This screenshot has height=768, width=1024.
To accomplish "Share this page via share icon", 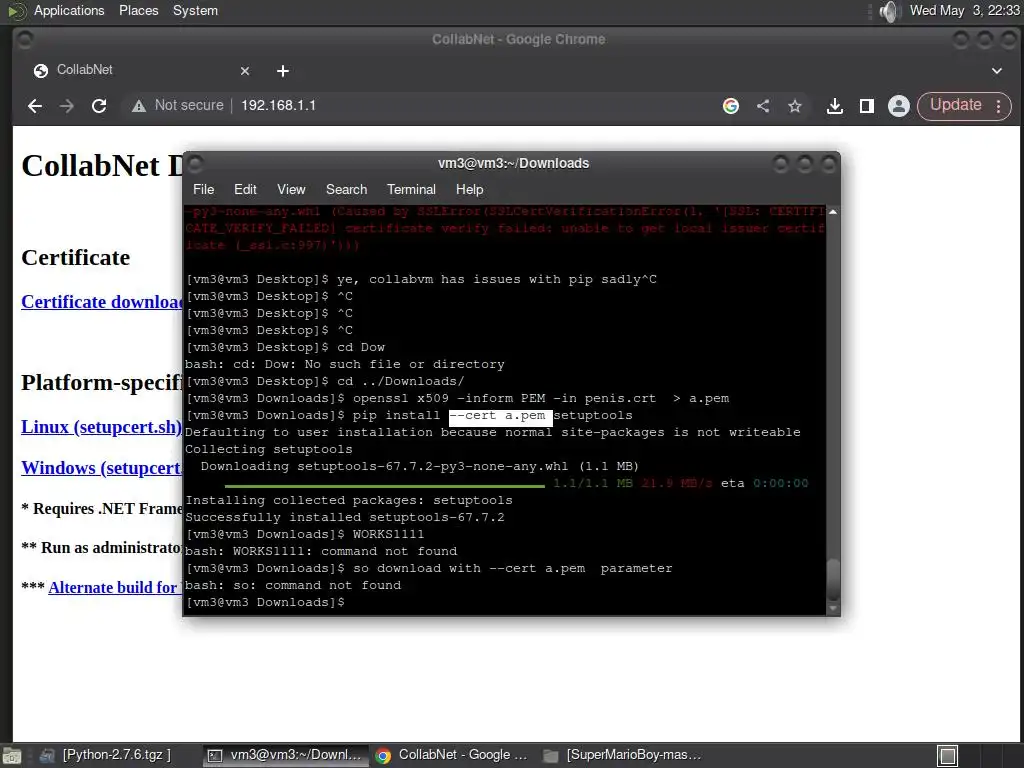I will [763, 106].
